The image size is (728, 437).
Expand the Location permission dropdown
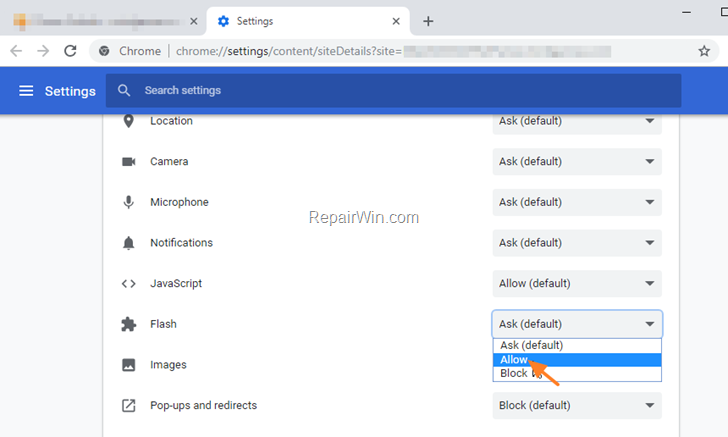click(x=577, y=122)
